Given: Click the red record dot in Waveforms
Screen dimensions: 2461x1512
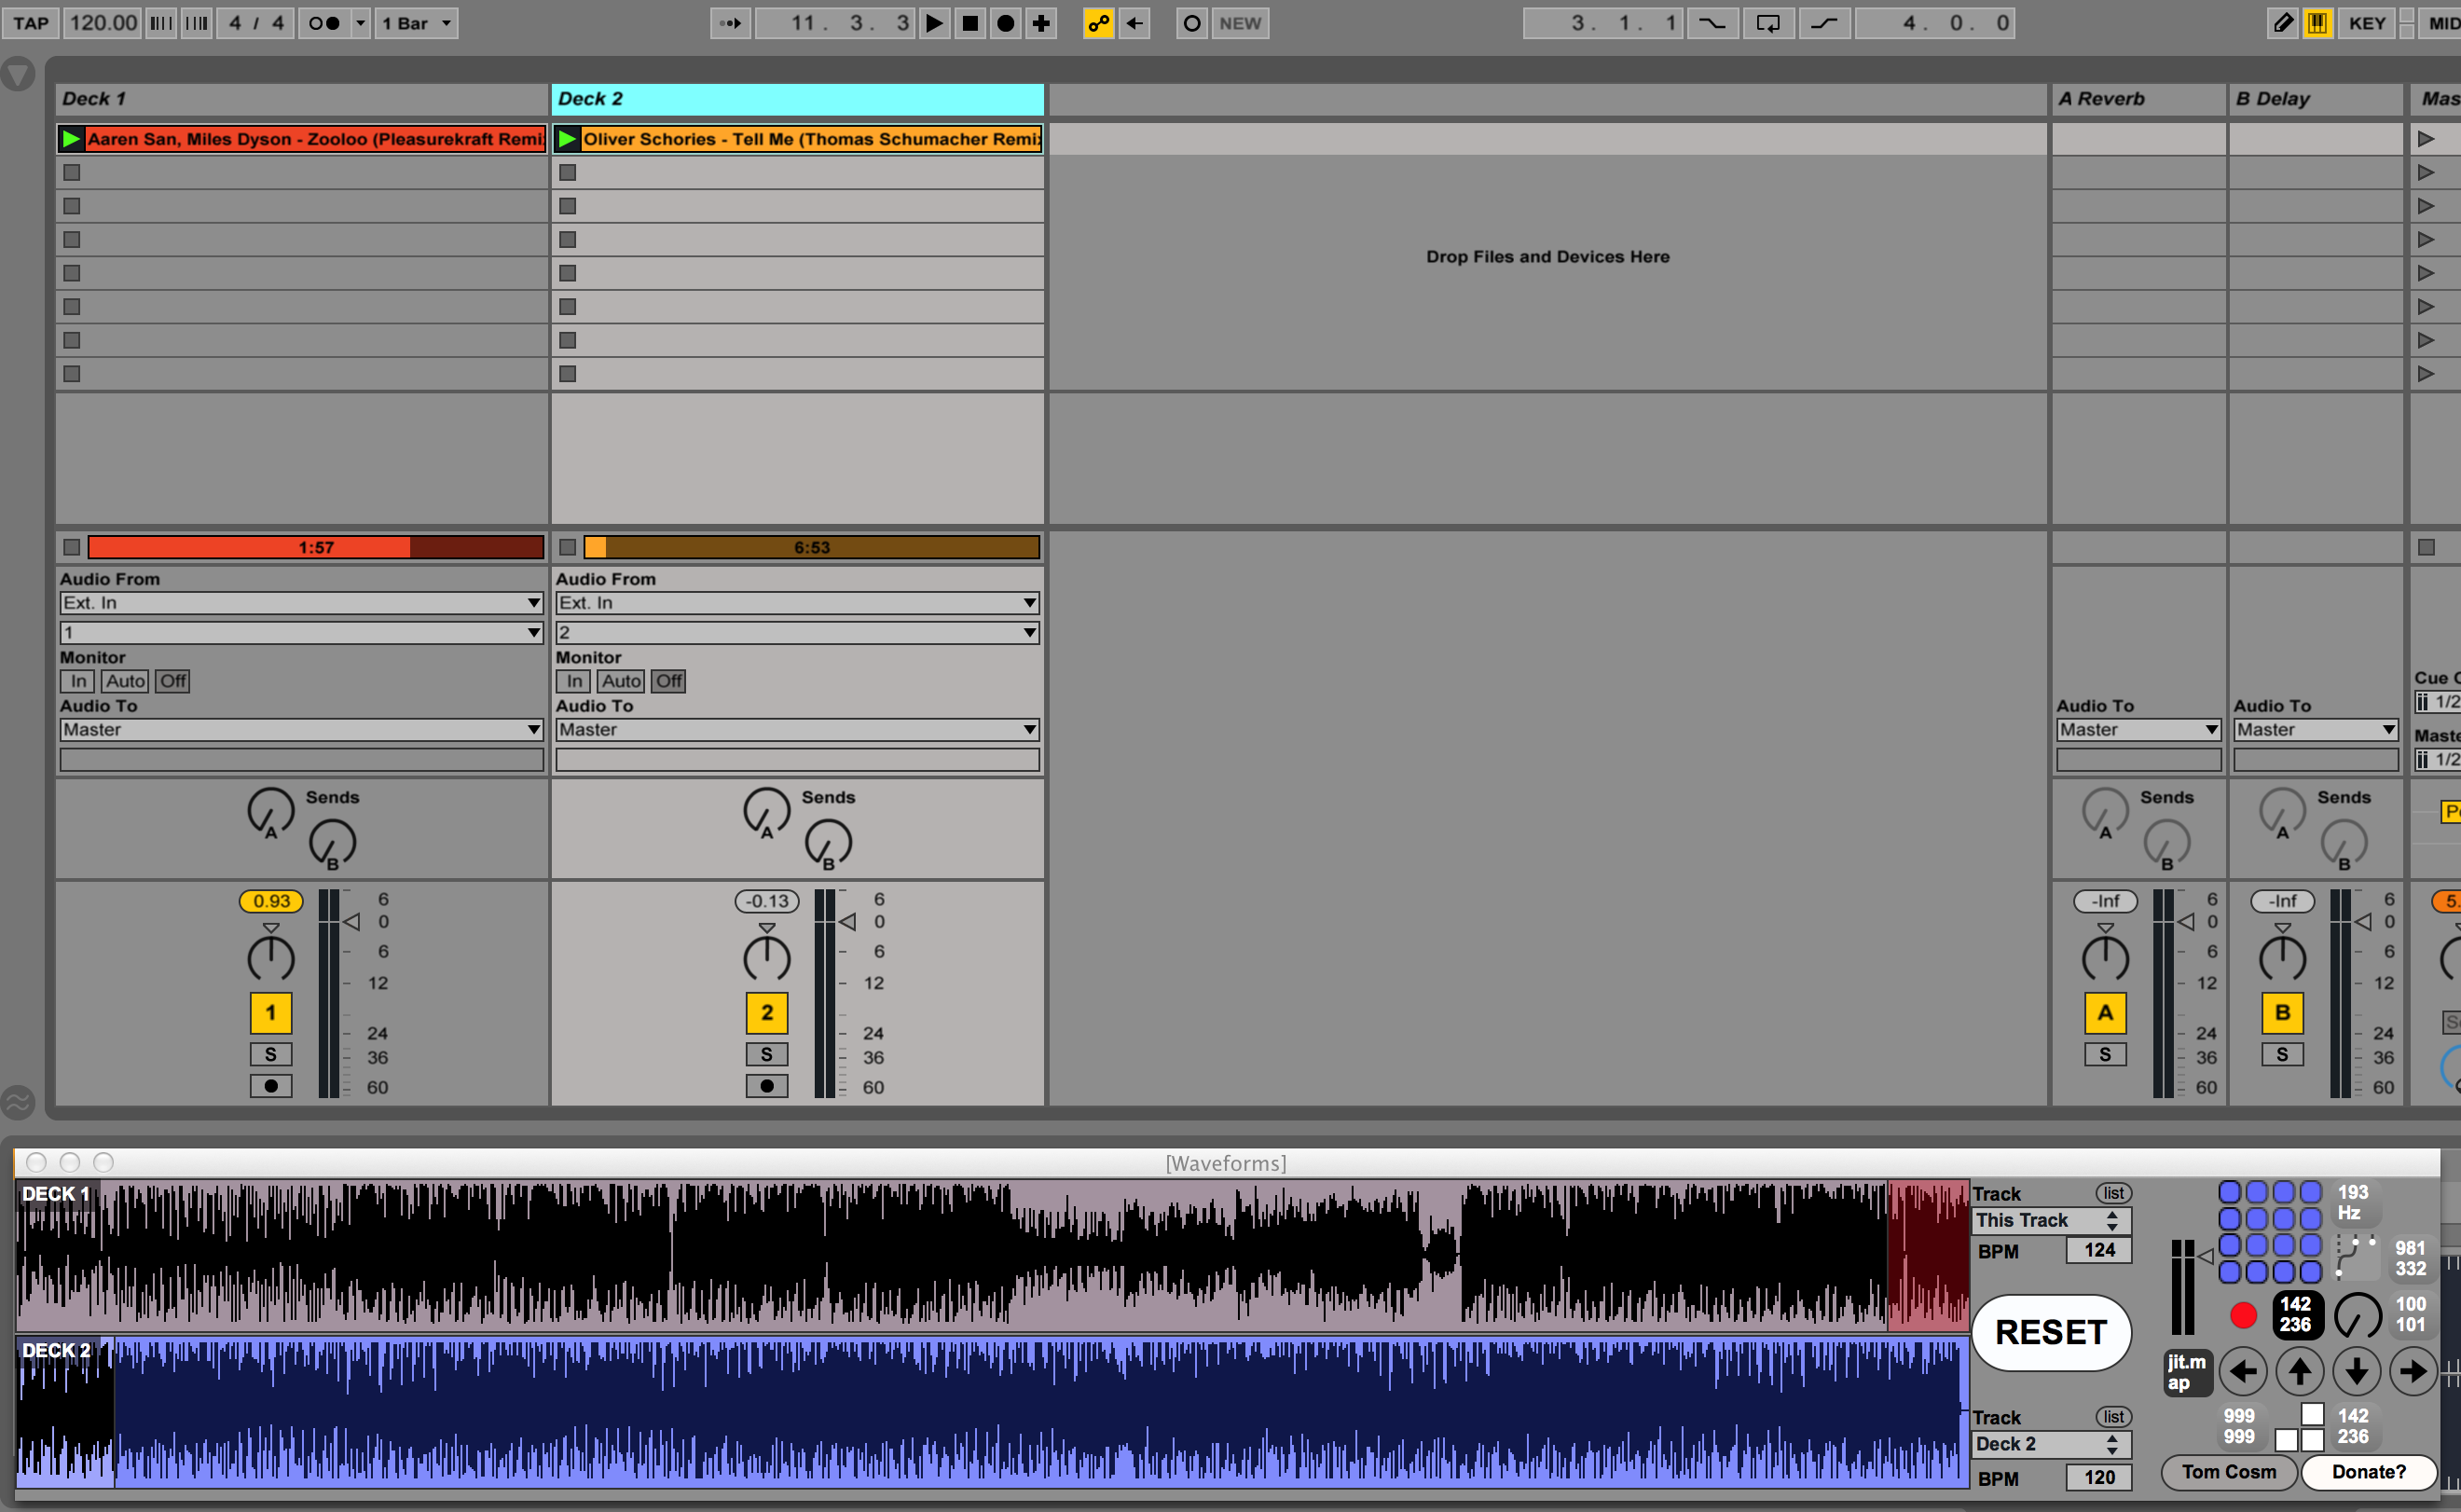Looking at the screenshot, I should 2243,1315.
